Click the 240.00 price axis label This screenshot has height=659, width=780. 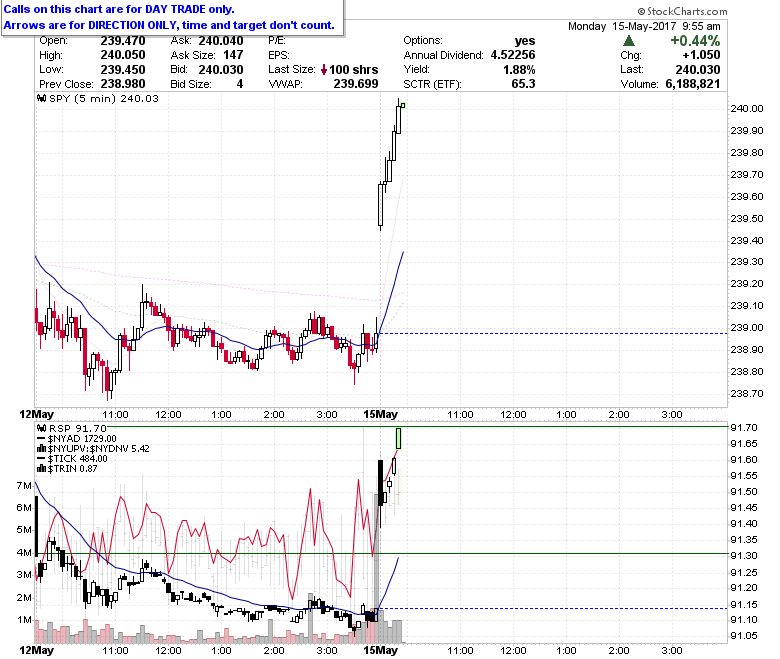click(x=746, y=109)
